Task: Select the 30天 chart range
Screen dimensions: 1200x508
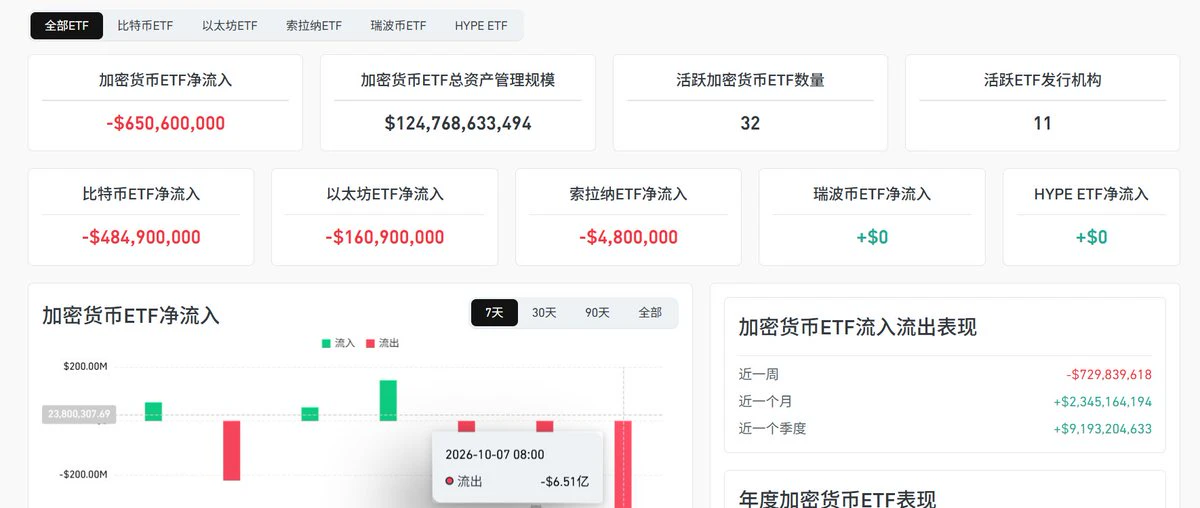Action: coord(544,313)
